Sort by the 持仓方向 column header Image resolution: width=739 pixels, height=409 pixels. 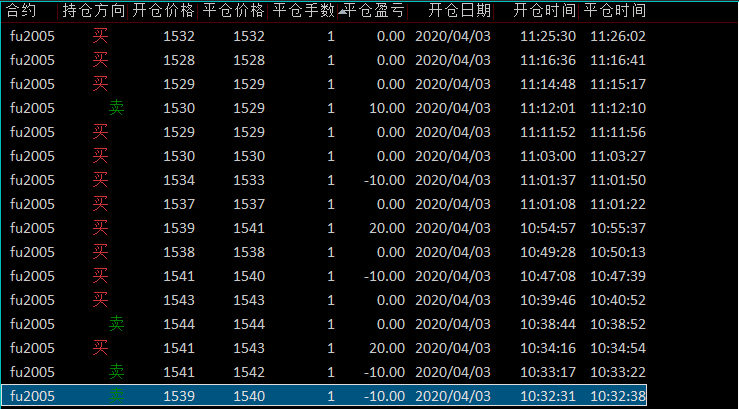pyautogui.click(x=93, y=11)
